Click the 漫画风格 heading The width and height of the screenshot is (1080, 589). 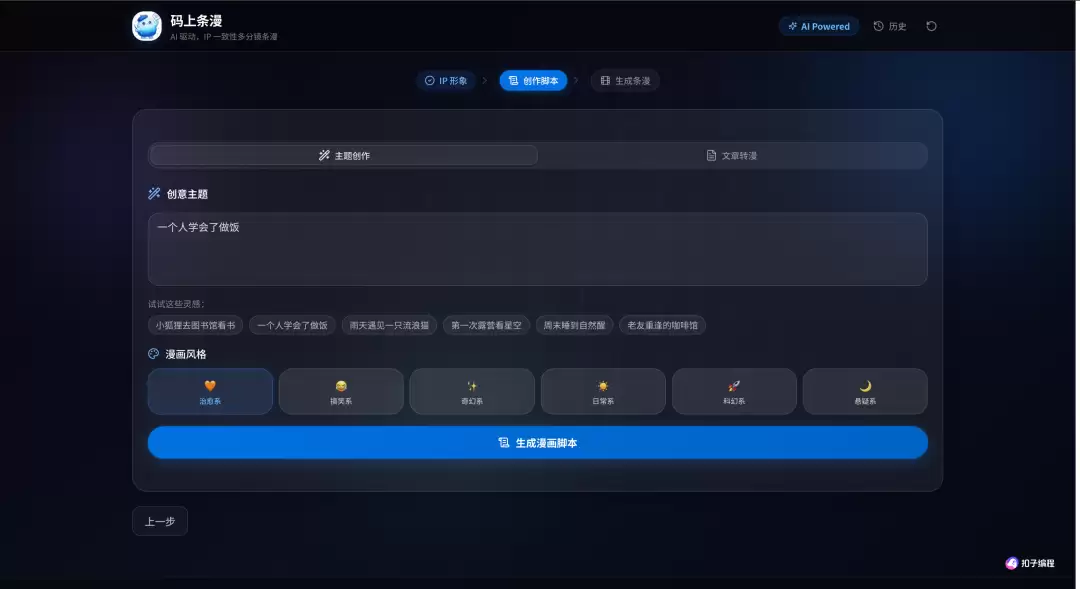(x=186, y=354)
